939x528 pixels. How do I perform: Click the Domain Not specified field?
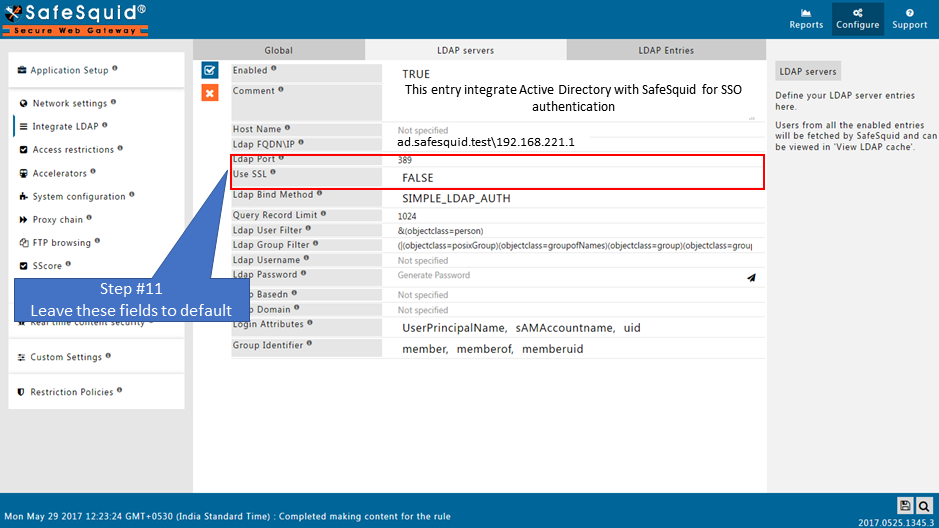(573, 310)
